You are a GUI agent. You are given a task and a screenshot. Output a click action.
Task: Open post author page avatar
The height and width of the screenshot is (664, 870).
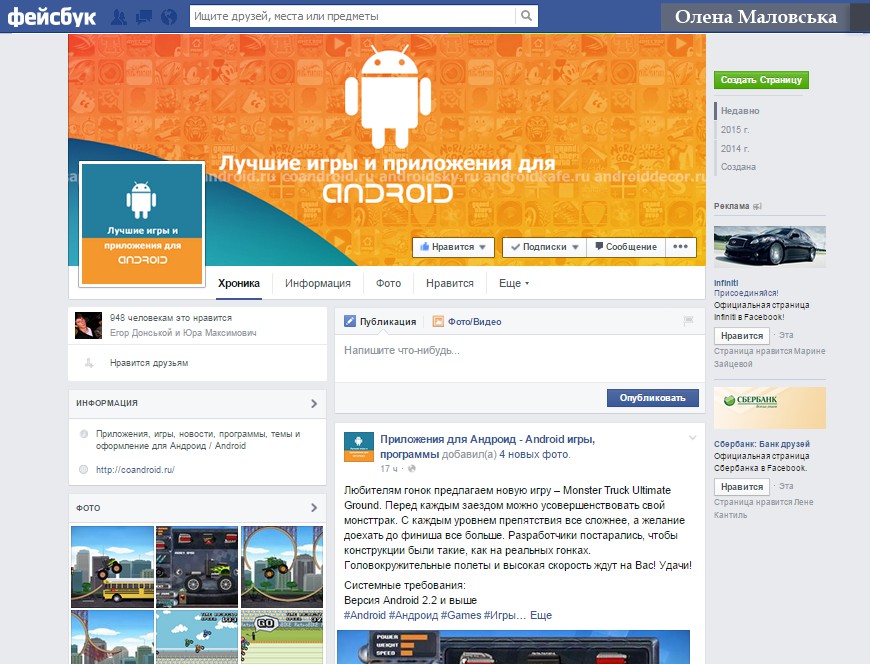pos(358,447)
